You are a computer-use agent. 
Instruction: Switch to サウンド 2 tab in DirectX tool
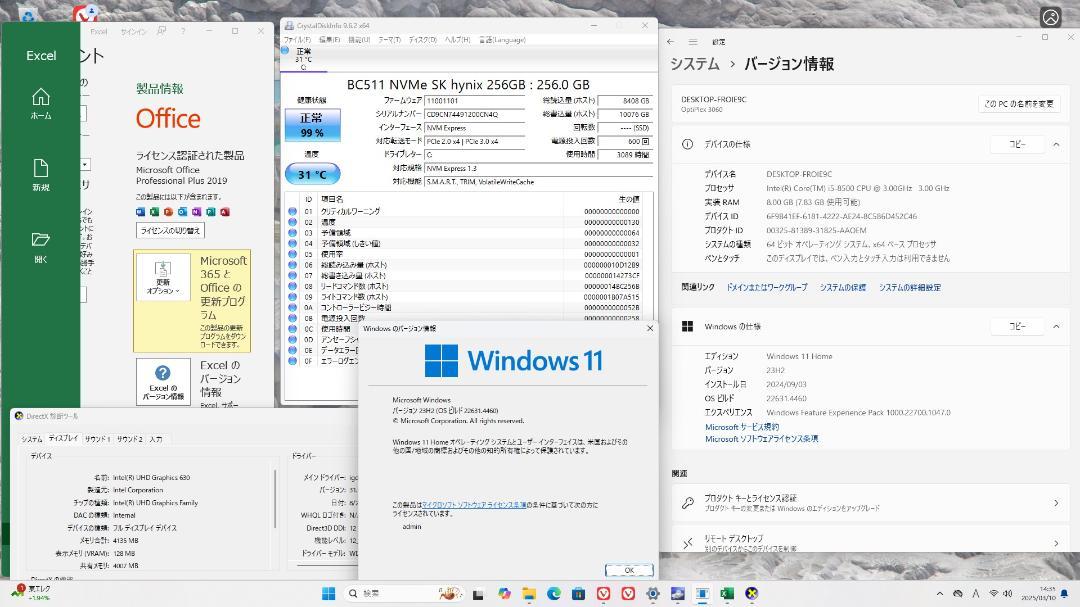129,439
